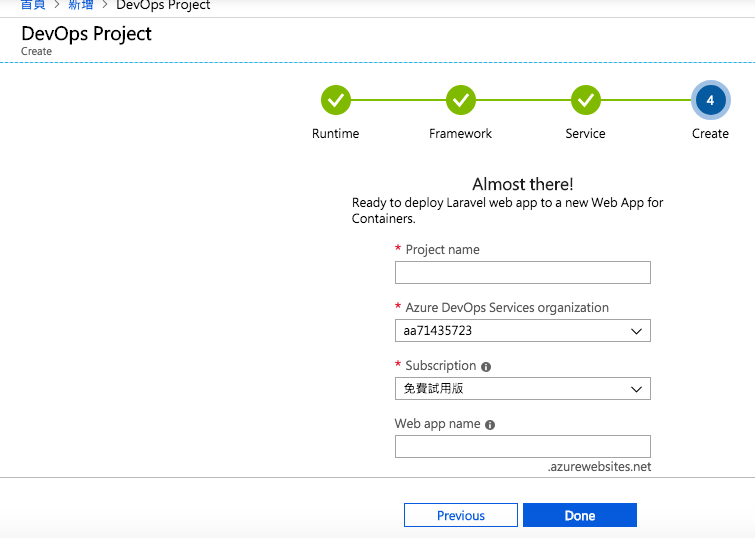This screenshot has width=755, height=538.
Task: Click the DevOps Project breadcrumb text
Action: (x=163, y=5)
